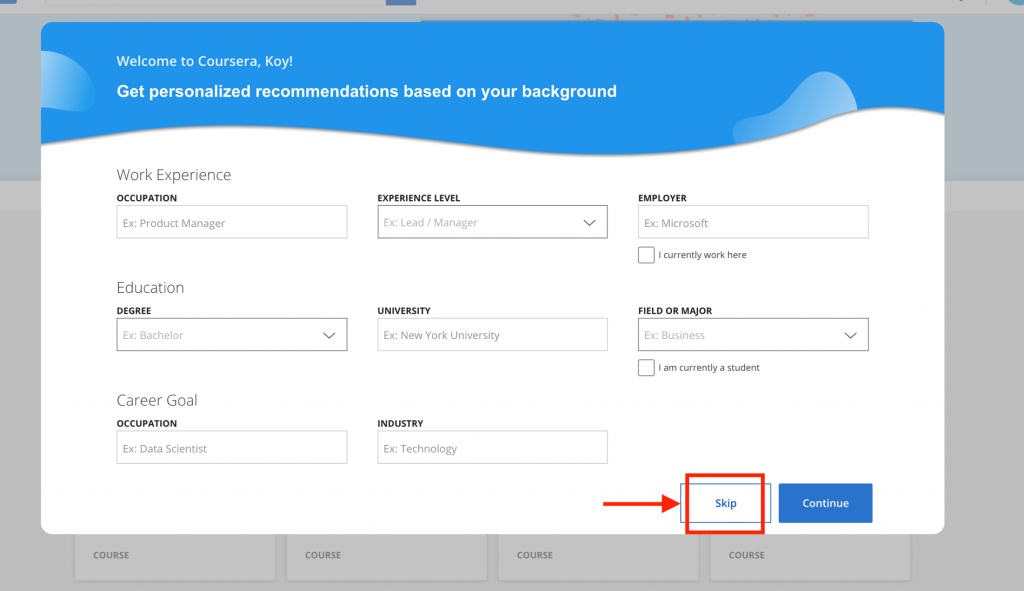
Task: Click the Continue button
Action: [825, 503]
